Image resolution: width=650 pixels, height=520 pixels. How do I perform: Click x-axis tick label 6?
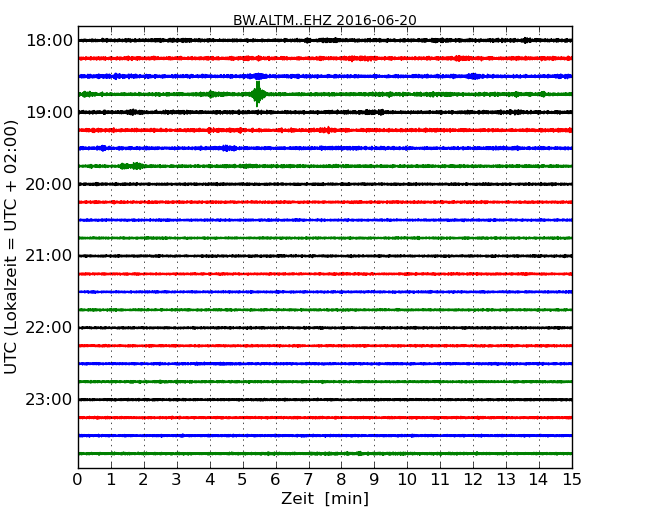click(275, 480)
